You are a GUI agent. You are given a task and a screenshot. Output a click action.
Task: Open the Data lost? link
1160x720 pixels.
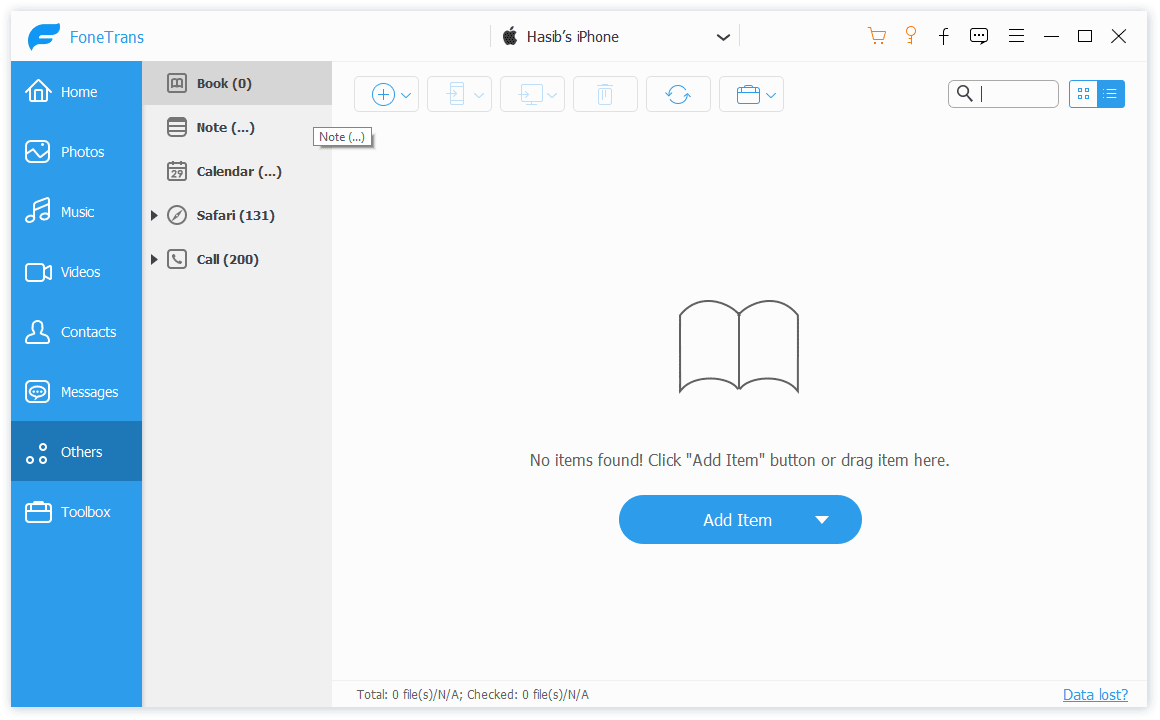click(x=1095, y=694)
